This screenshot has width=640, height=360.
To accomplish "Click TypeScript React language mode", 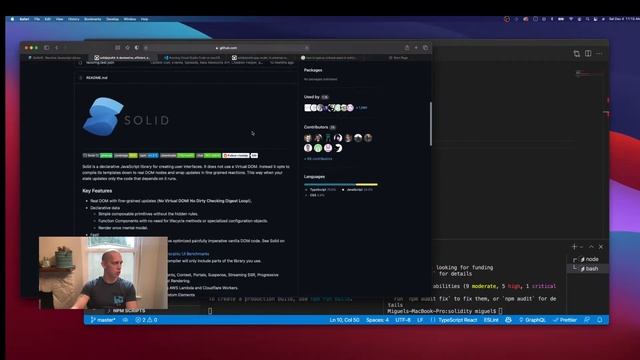I will 458,320.
